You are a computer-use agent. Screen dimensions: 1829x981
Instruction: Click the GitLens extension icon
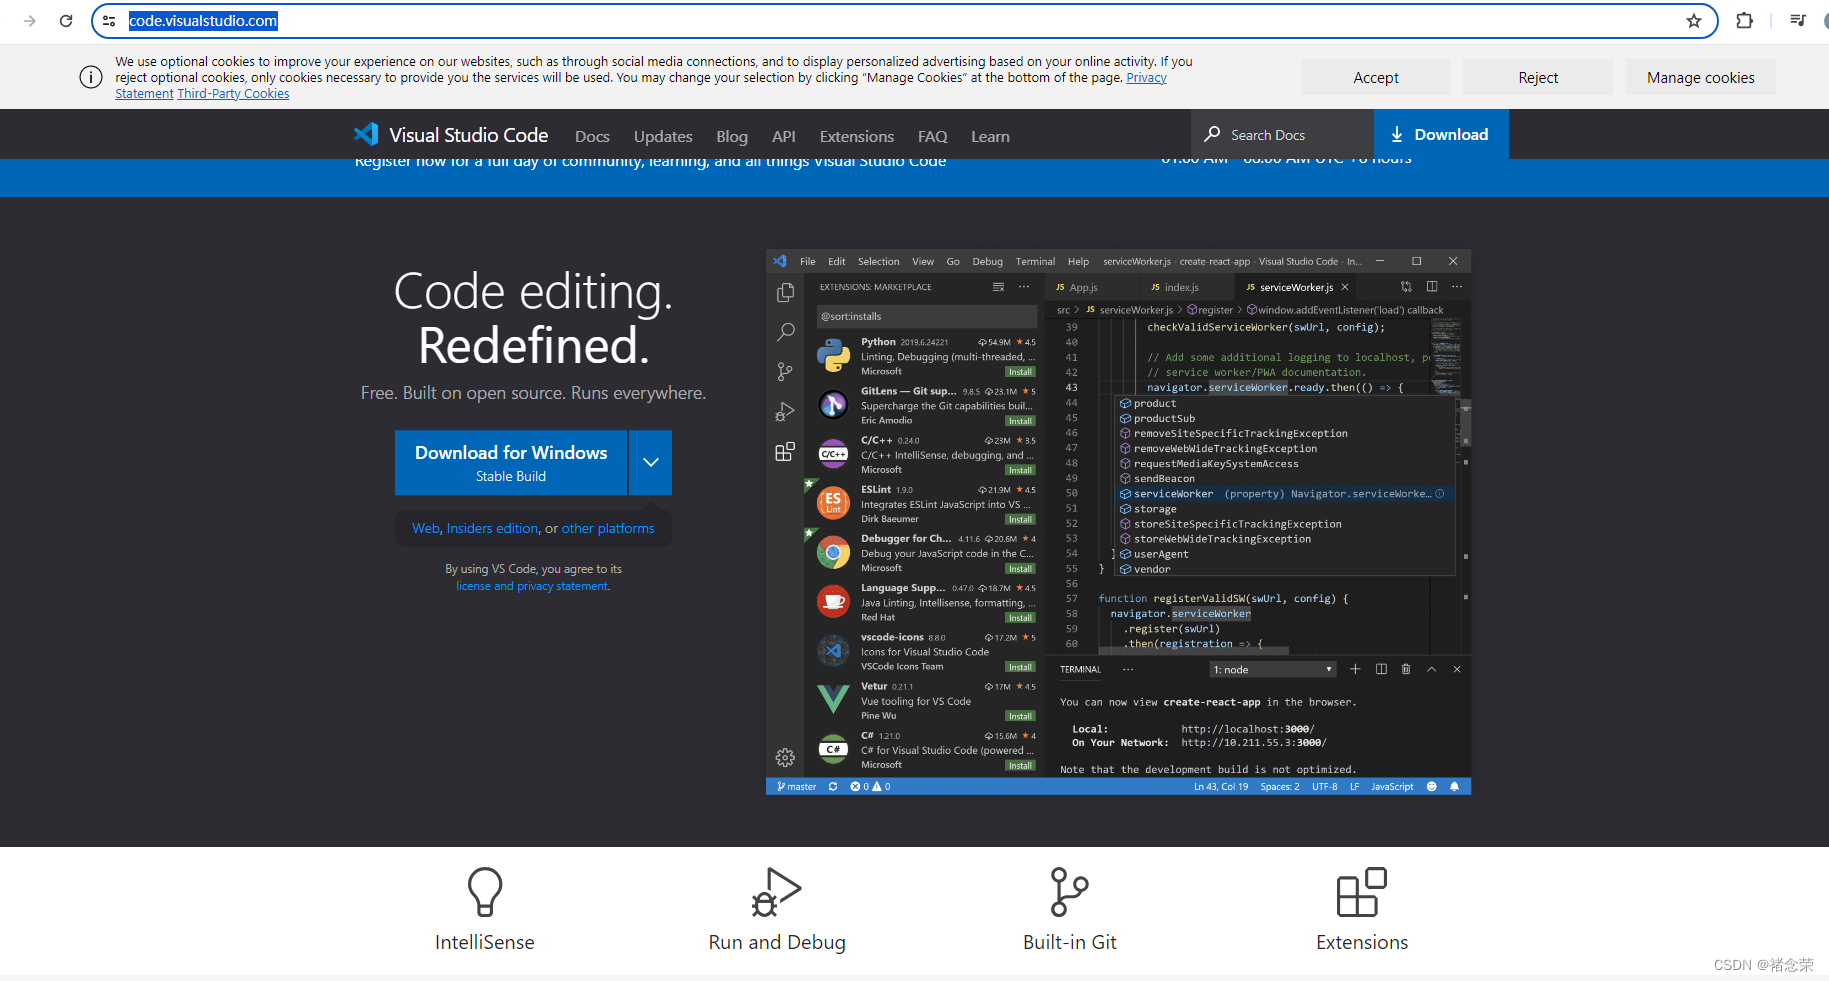(833, 404)
